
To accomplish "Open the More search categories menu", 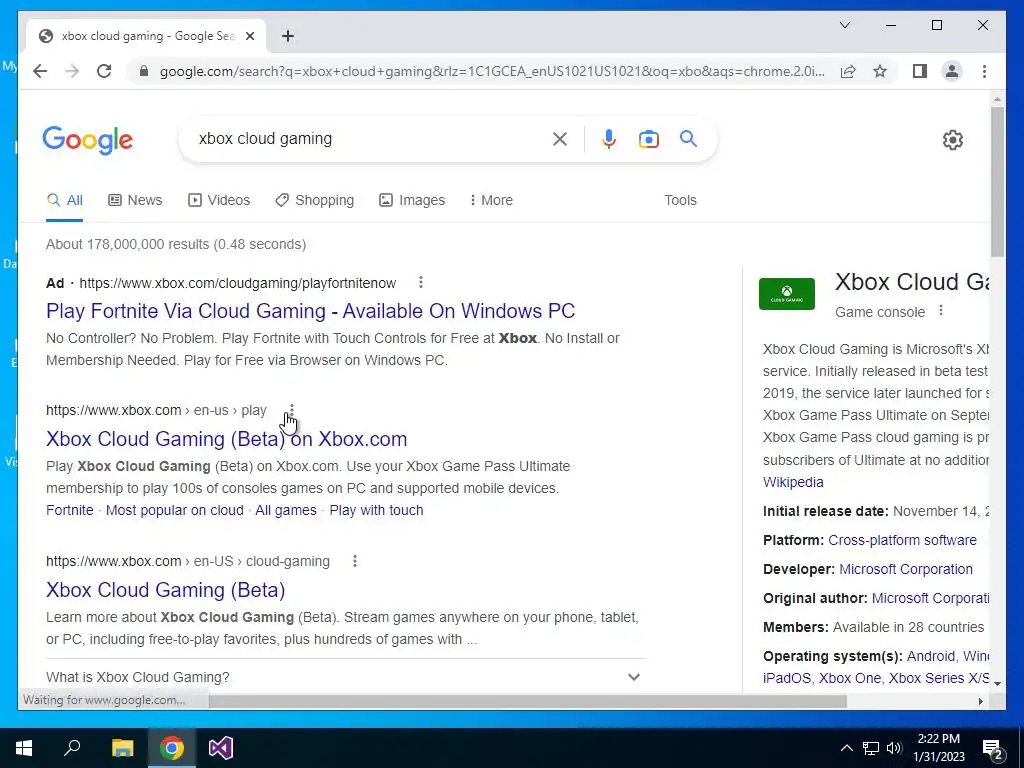I will (x=491, y=200).
